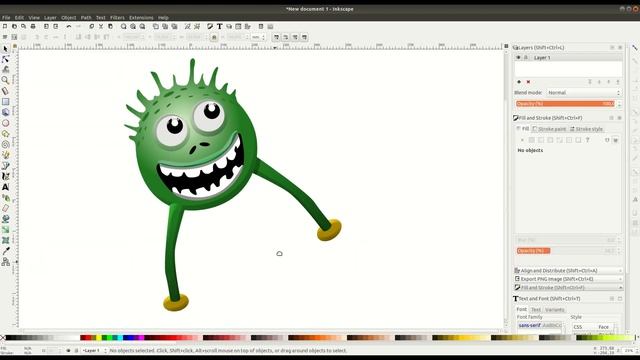
Task: Open the Path menu
Action: tap(86, 18)
